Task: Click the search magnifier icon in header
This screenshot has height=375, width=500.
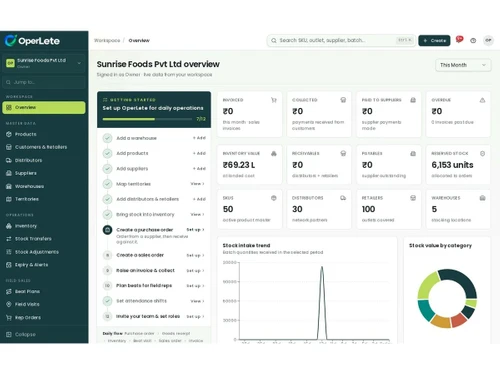Action: click(x=274, y=40)
